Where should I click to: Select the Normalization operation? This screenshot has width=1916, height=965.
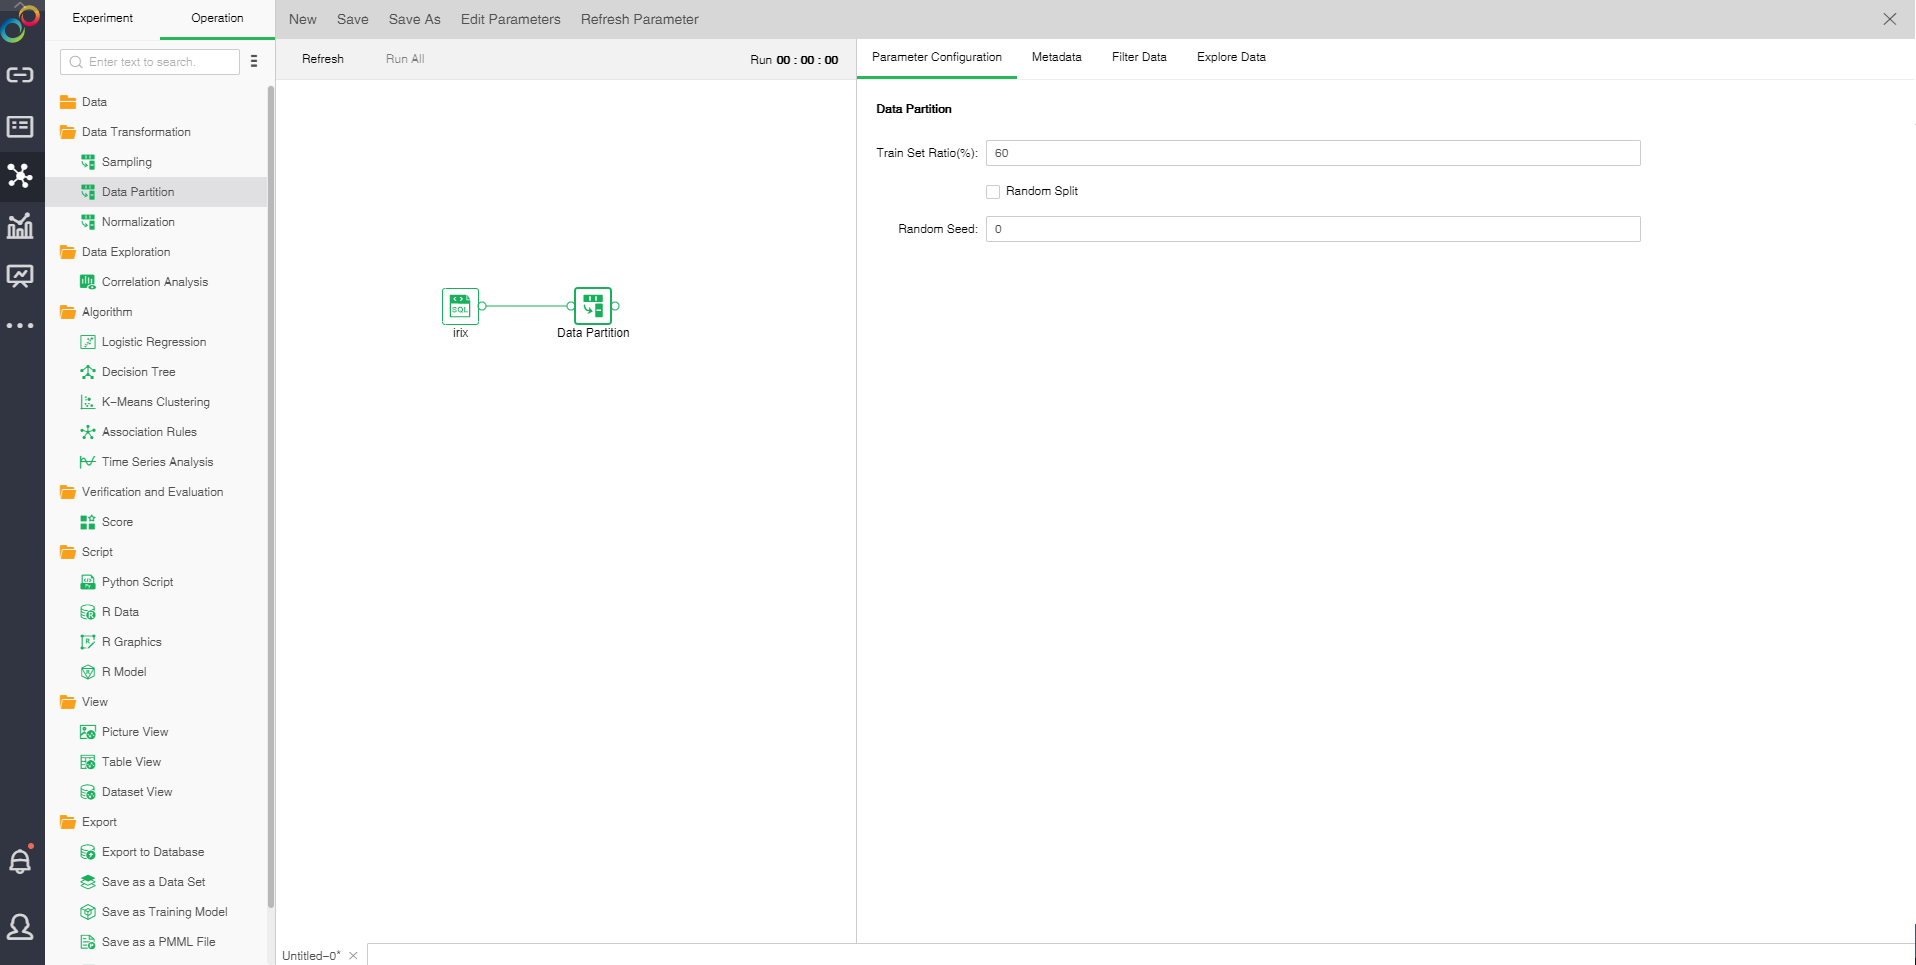(138, 222)
